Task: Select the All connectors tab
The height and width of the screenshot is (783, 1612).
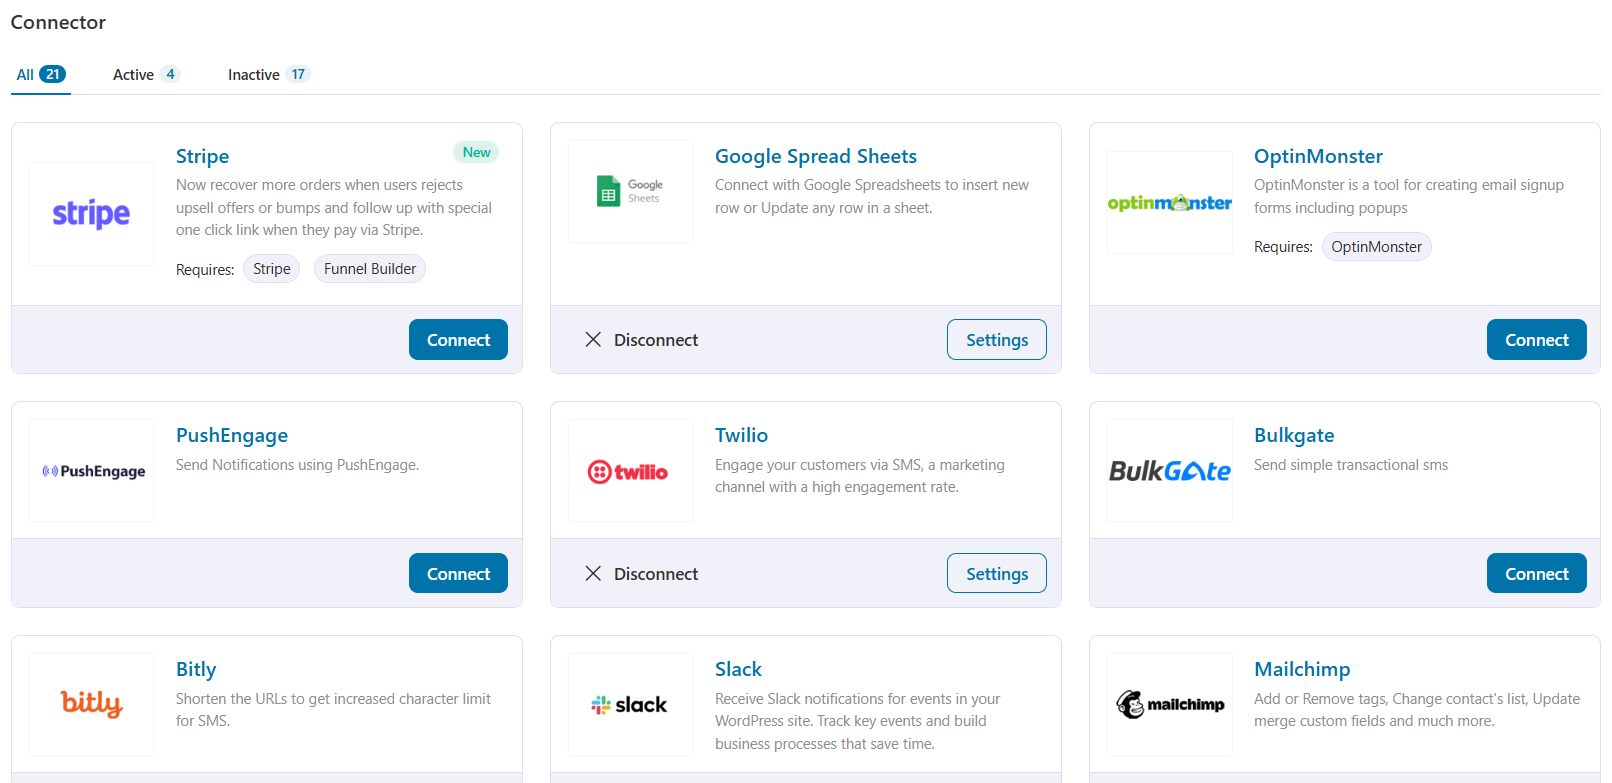Action: pos(40,75)
